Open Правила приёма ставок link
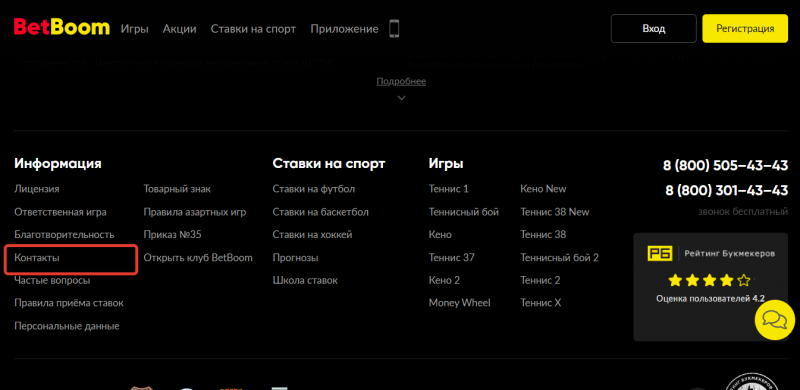Image resolution: width=800 pixels, height=390 pixels. tap(69, 303)
